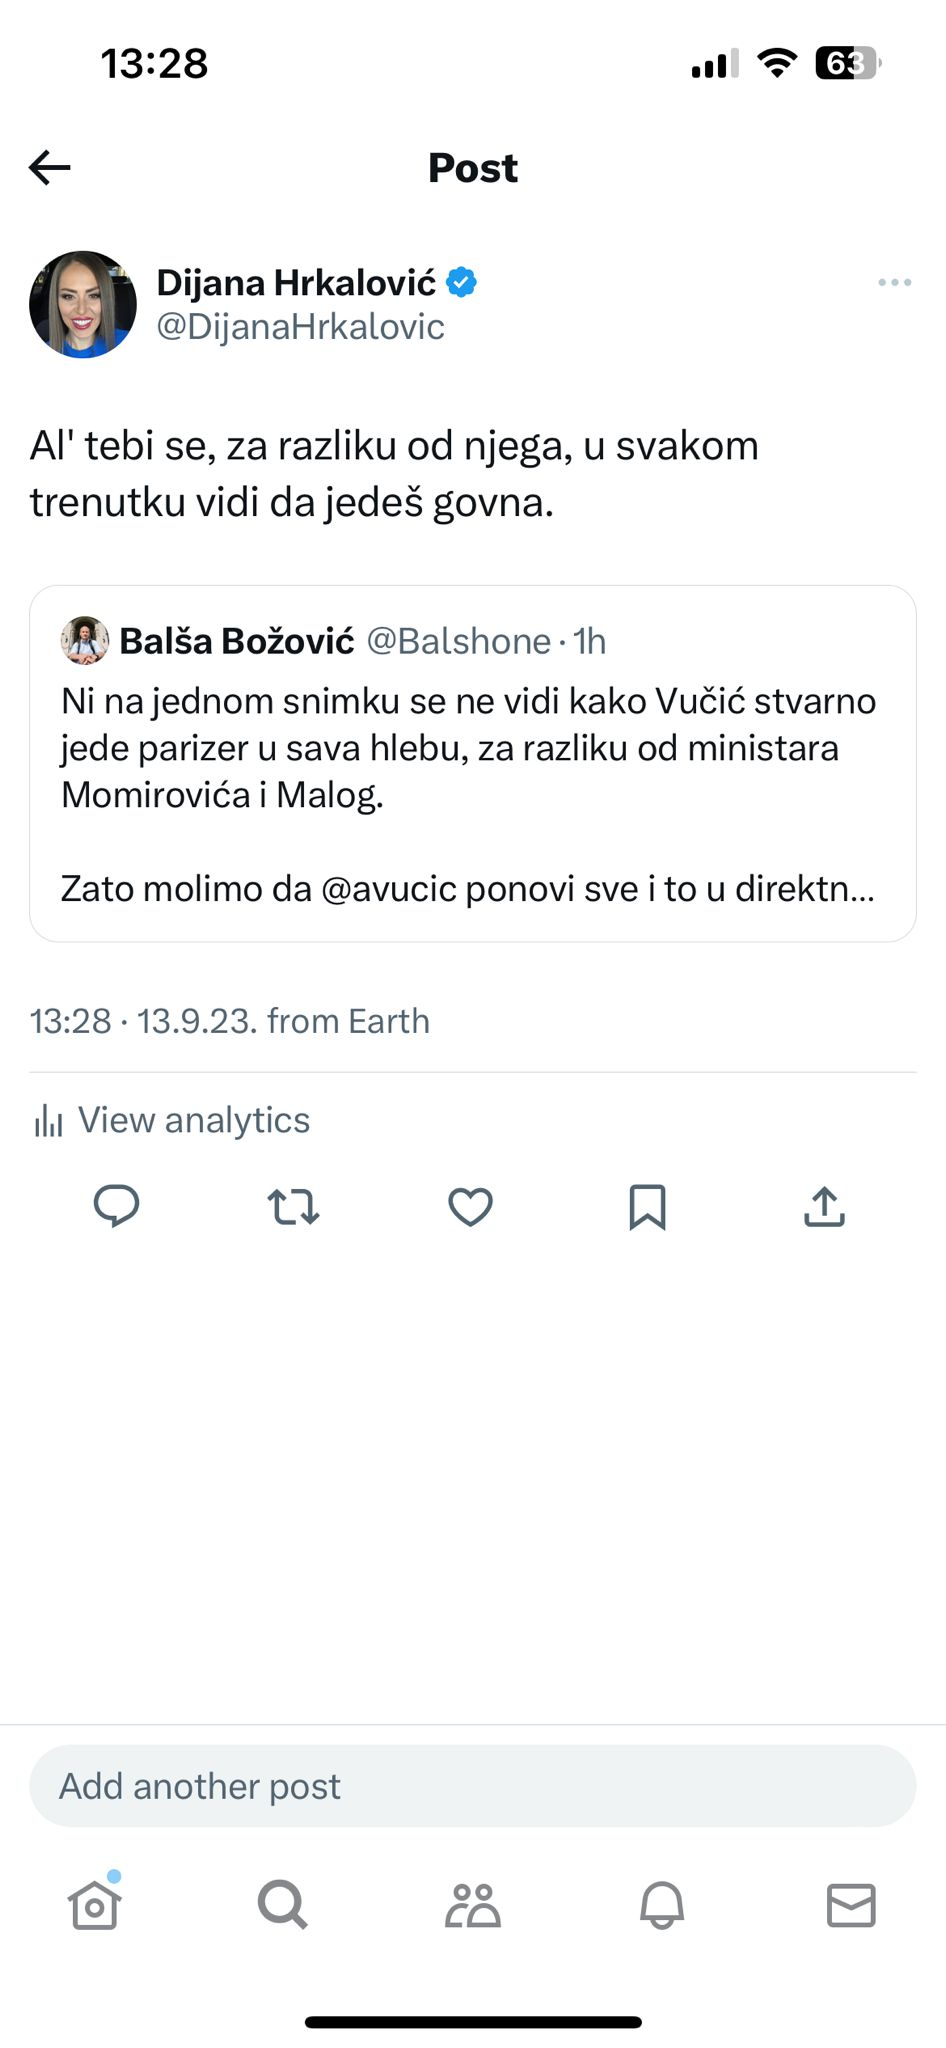Screen dimensions: 946x2048
Task: Share the post via the share icon
Action: 823,1207
